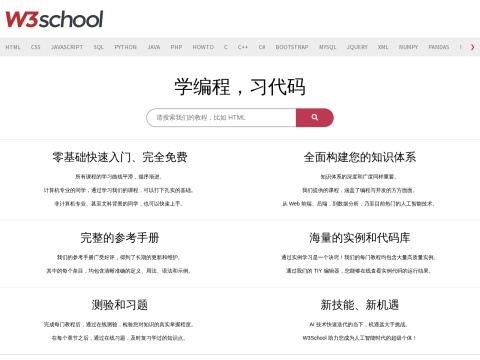Select MYSQL in the nav bar
This screenshot has height=360, width=480.
328,47
